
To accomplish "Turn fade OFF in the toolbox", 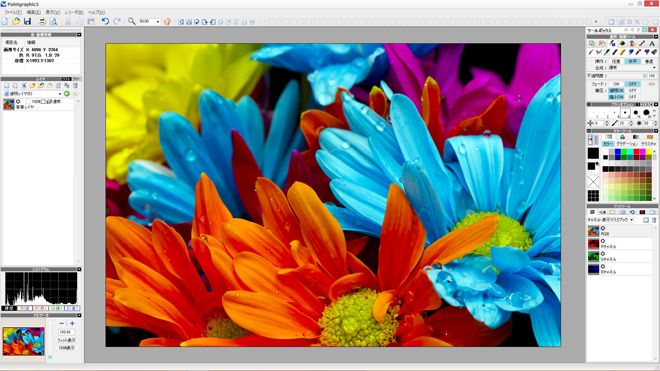I will [x=632, y=84].
